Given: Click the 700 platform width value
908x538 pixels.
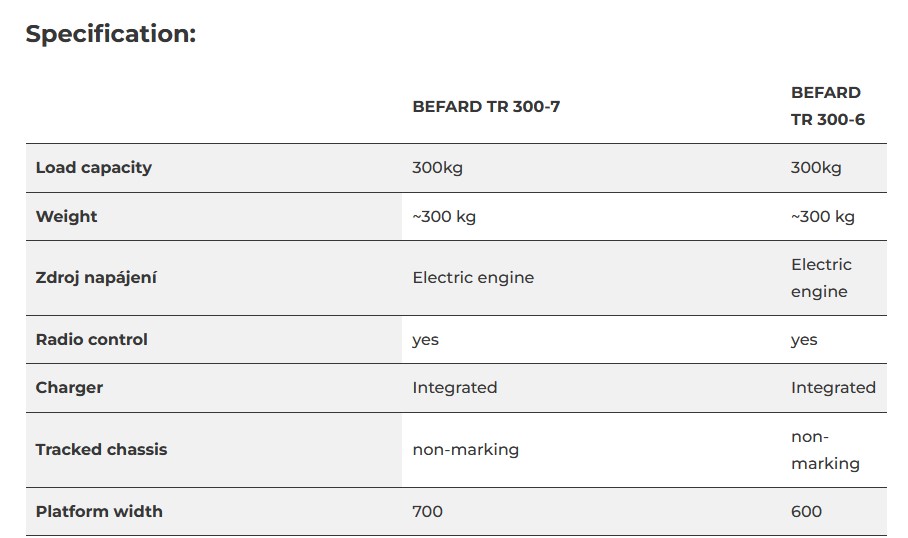Looking at the screenshot, I should pyautogui.click(x=427, y=511).
